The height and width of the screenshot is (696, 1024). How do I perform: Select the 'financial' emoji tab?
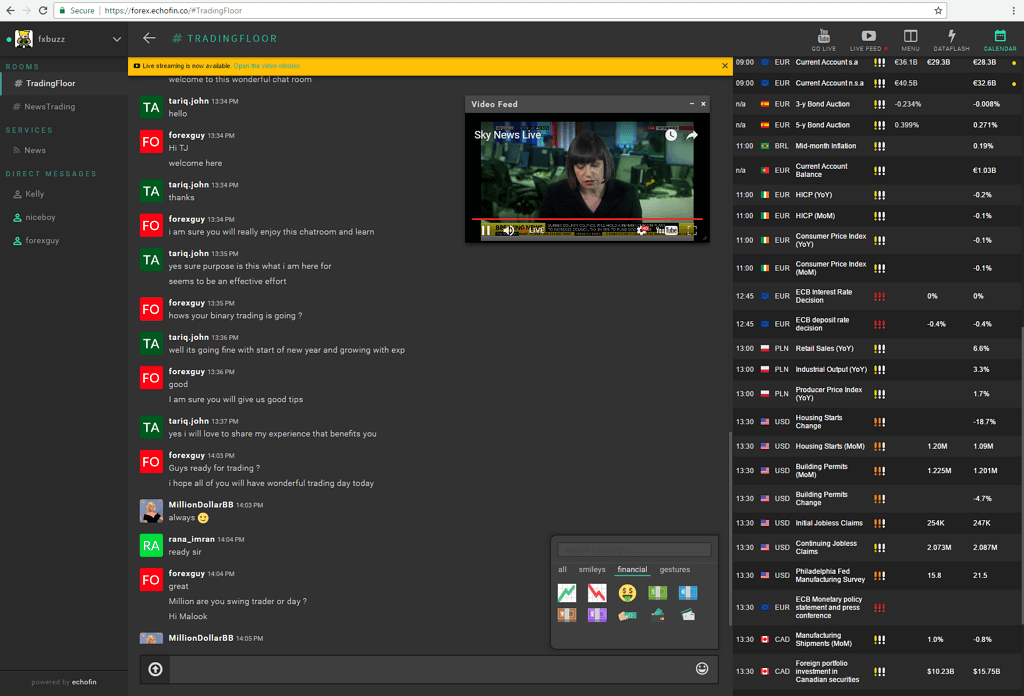click(x=632, y=569)
